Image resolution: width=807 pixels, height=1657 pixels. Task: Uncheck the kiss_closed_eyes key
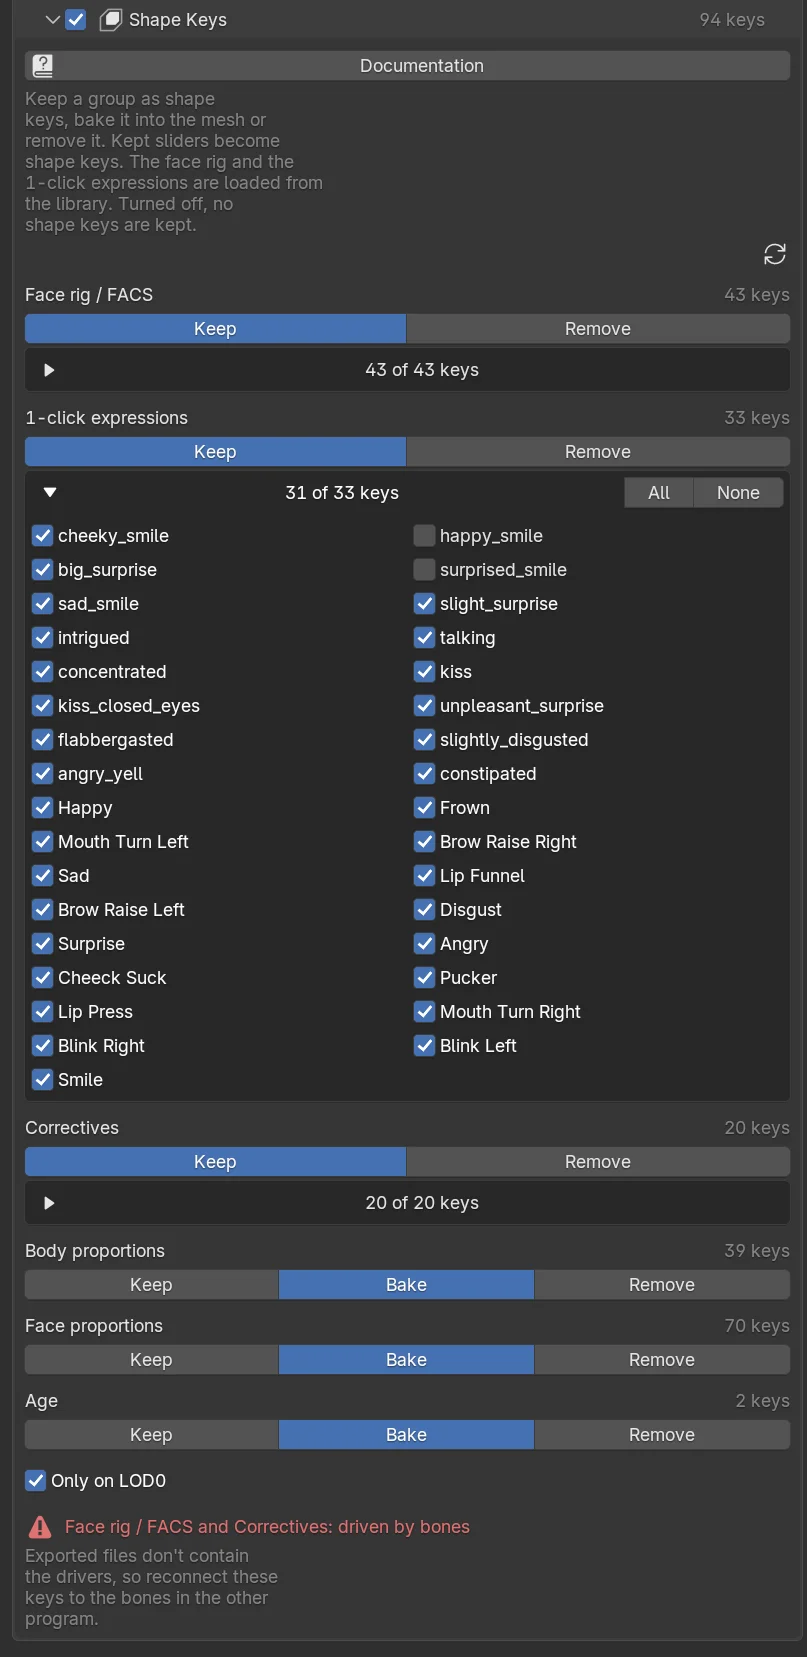coord(42,706)
